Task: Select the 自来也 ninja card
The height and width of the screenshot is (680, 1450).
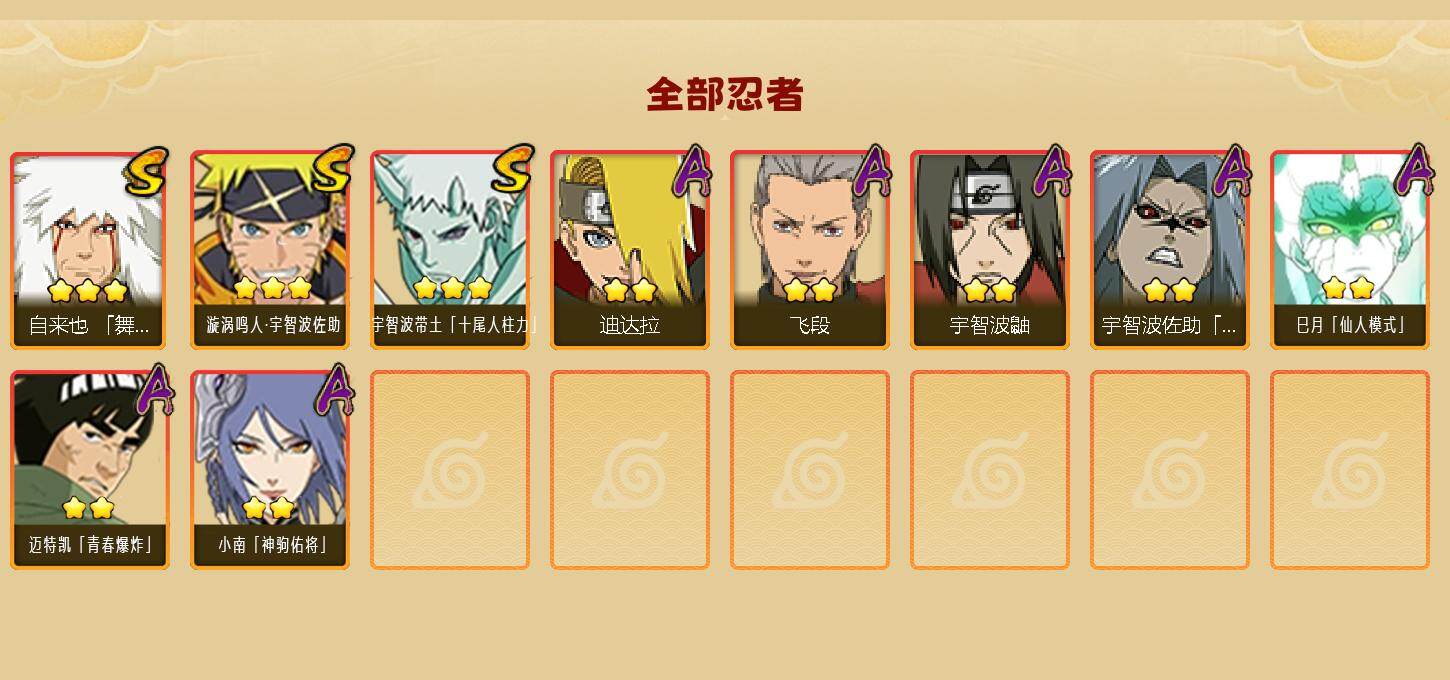Action: pos(90,250)
